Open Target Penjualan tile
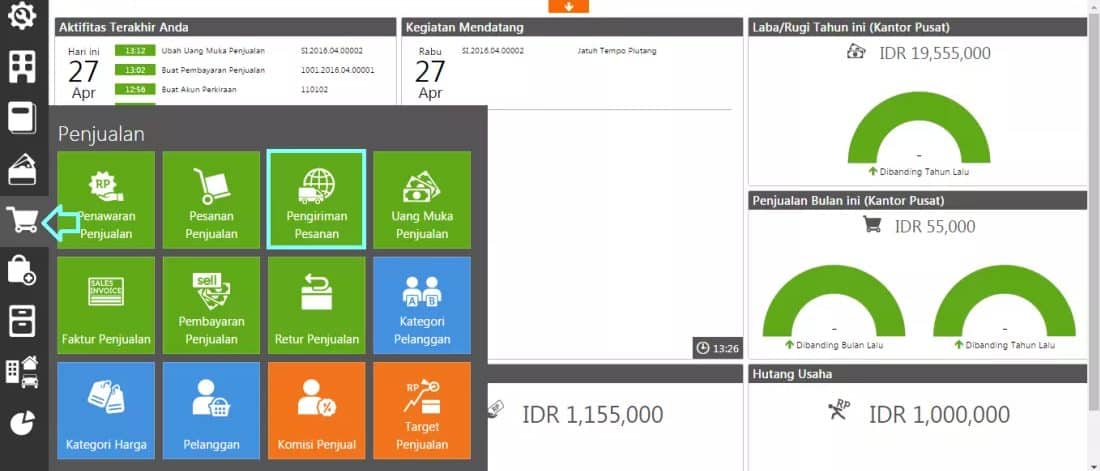This screenshot has height=471, width=1100. click(422, 411)
